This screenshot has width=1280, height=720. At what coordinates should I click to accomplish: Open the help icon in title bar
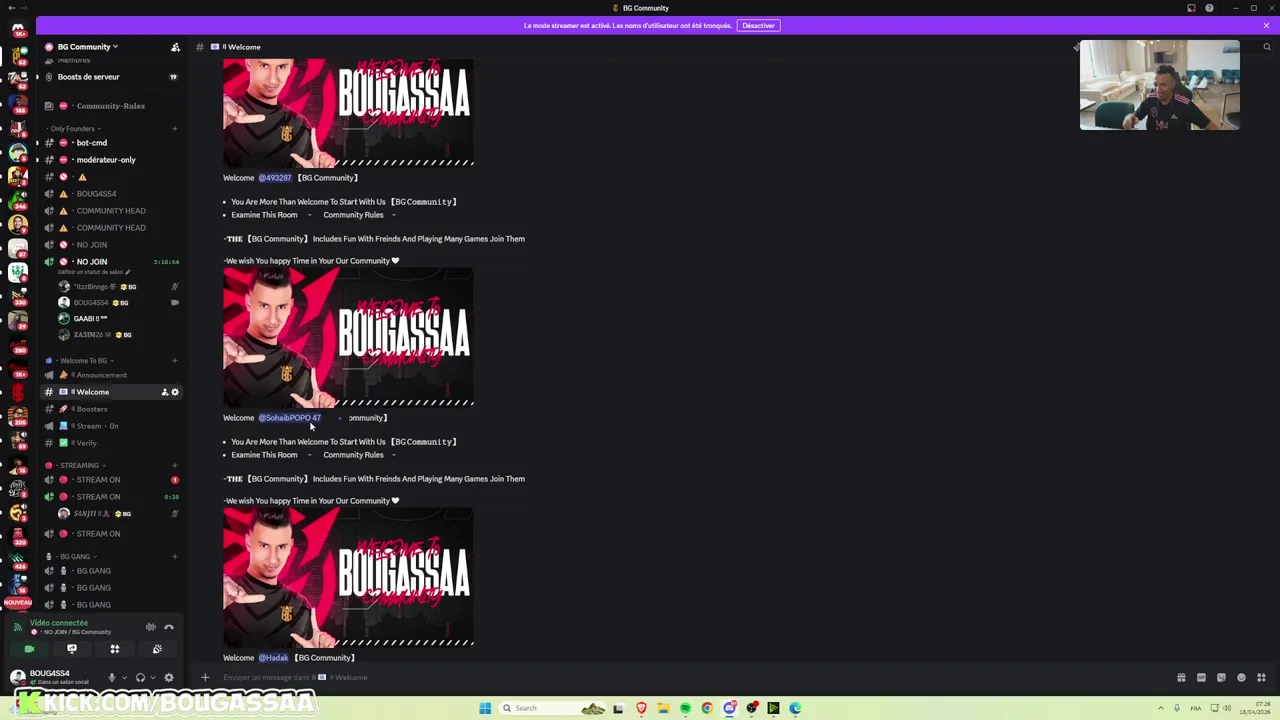(1209, 8)
